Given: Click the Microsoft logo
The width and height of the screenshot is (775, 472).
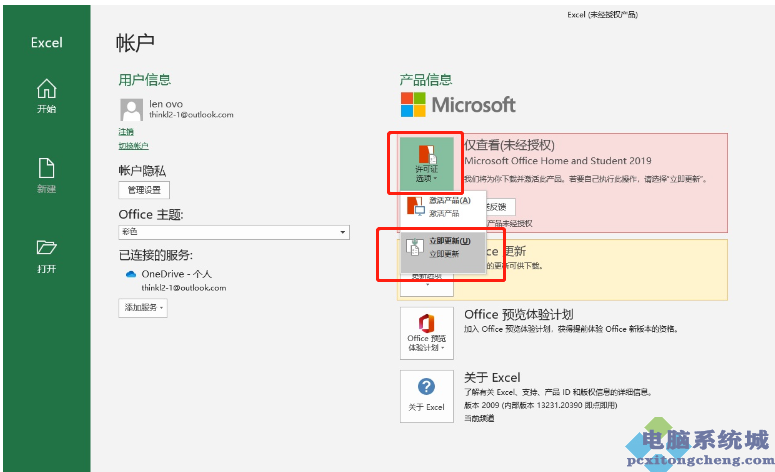Looking at the screenshot, I should [458, 105].
